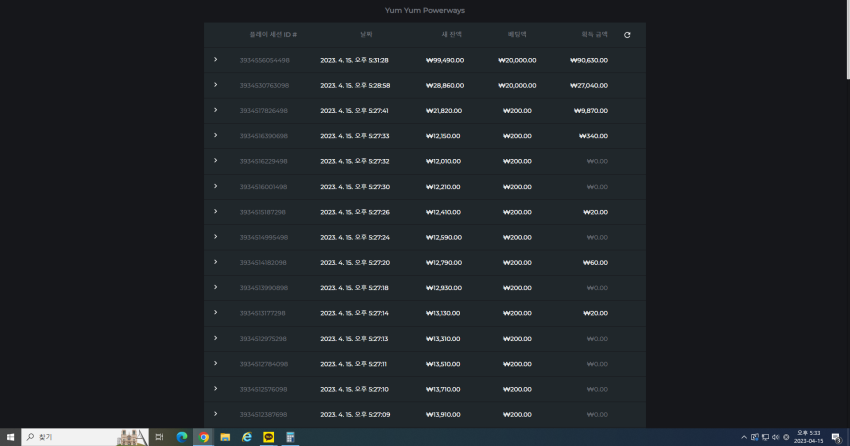Click the 날짜 column header
850x446 pixels.
point(366,35)
